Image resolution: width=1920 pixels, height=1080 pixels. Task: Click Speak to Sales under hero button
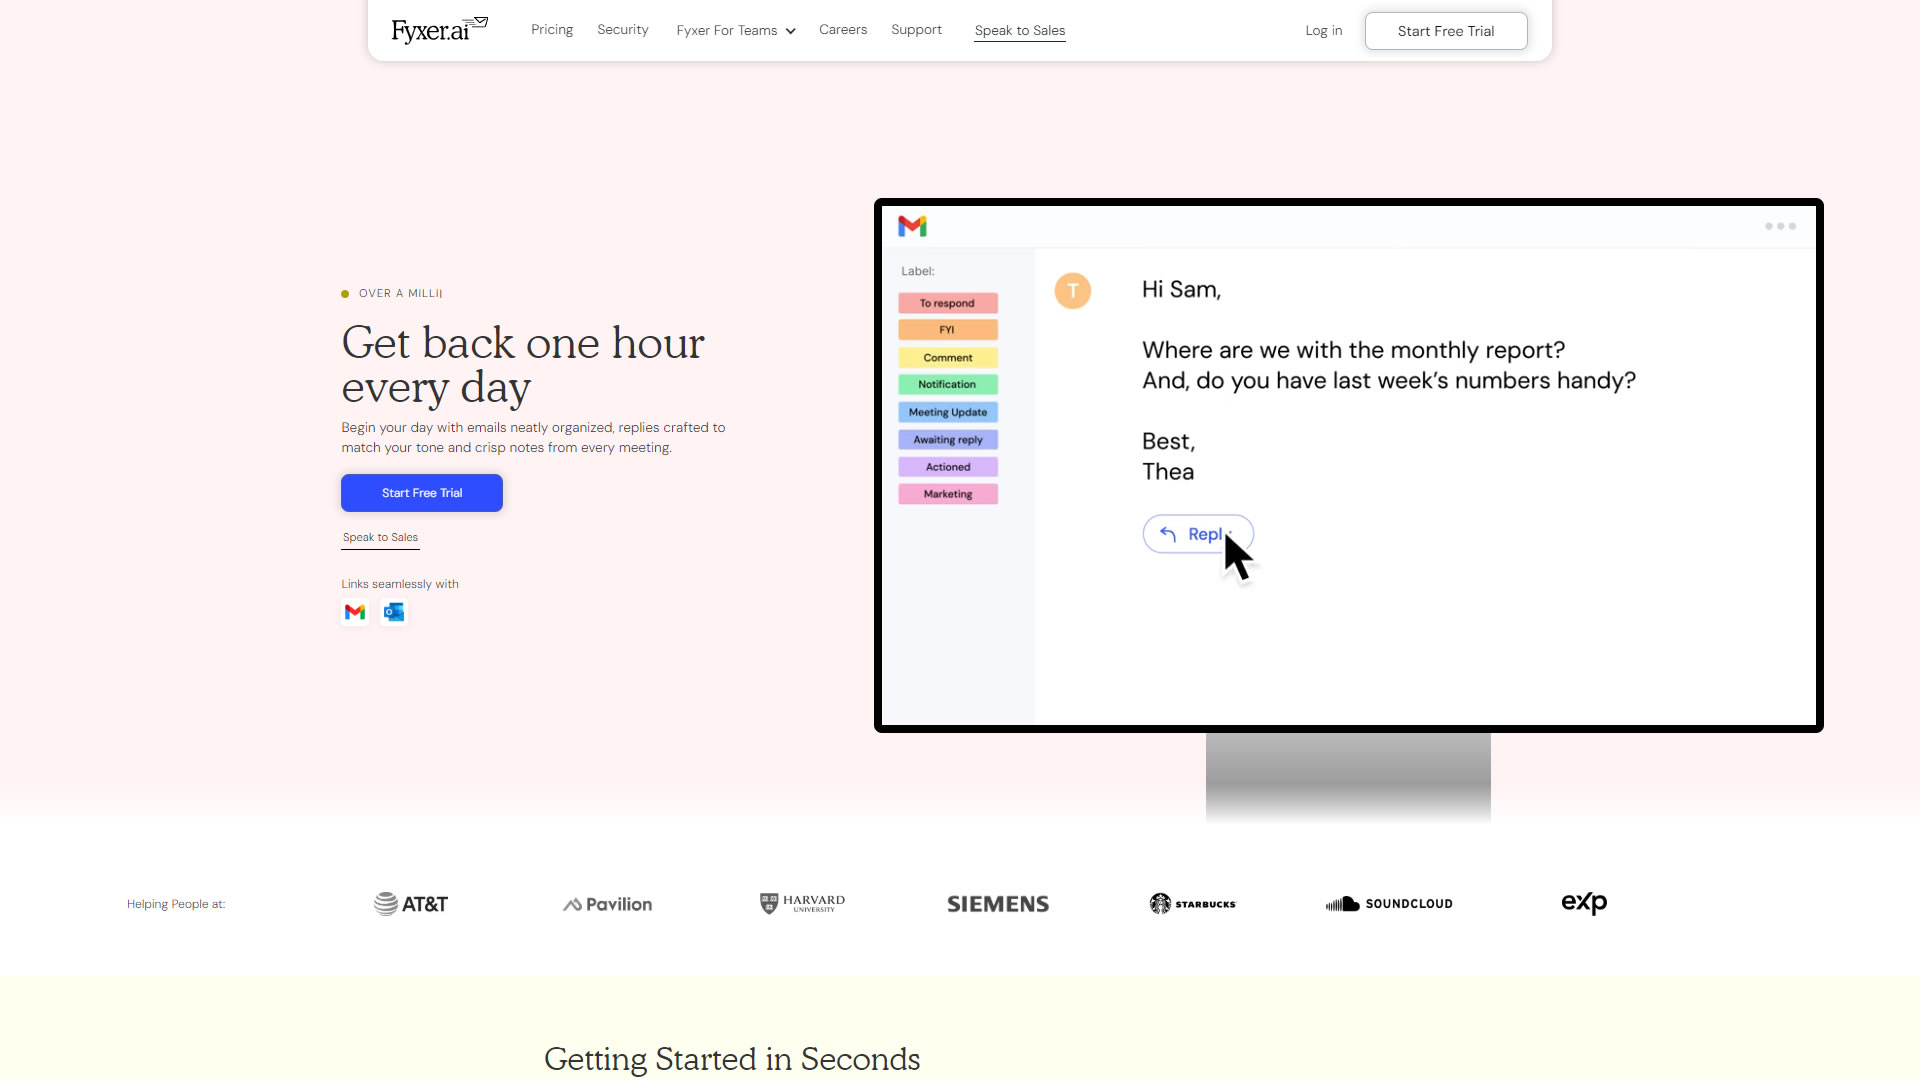pyautogui.click(x=380, y=538)
